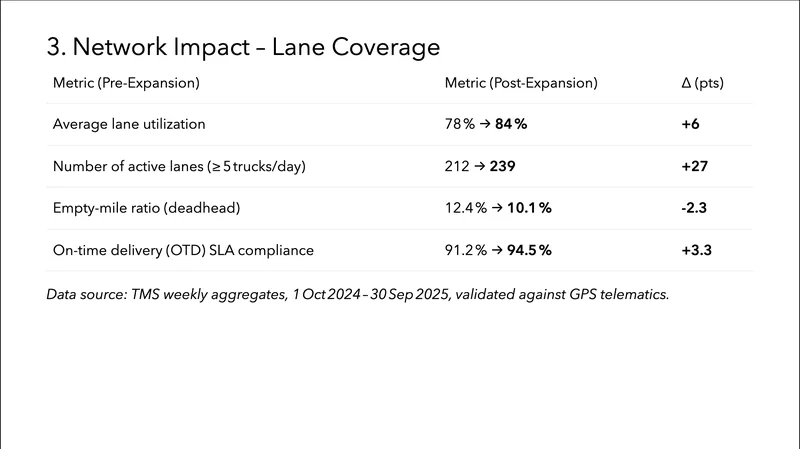Click the slide title Network Impact – Lane Coverage
800x449 pixels.
[x=244, y=47]
